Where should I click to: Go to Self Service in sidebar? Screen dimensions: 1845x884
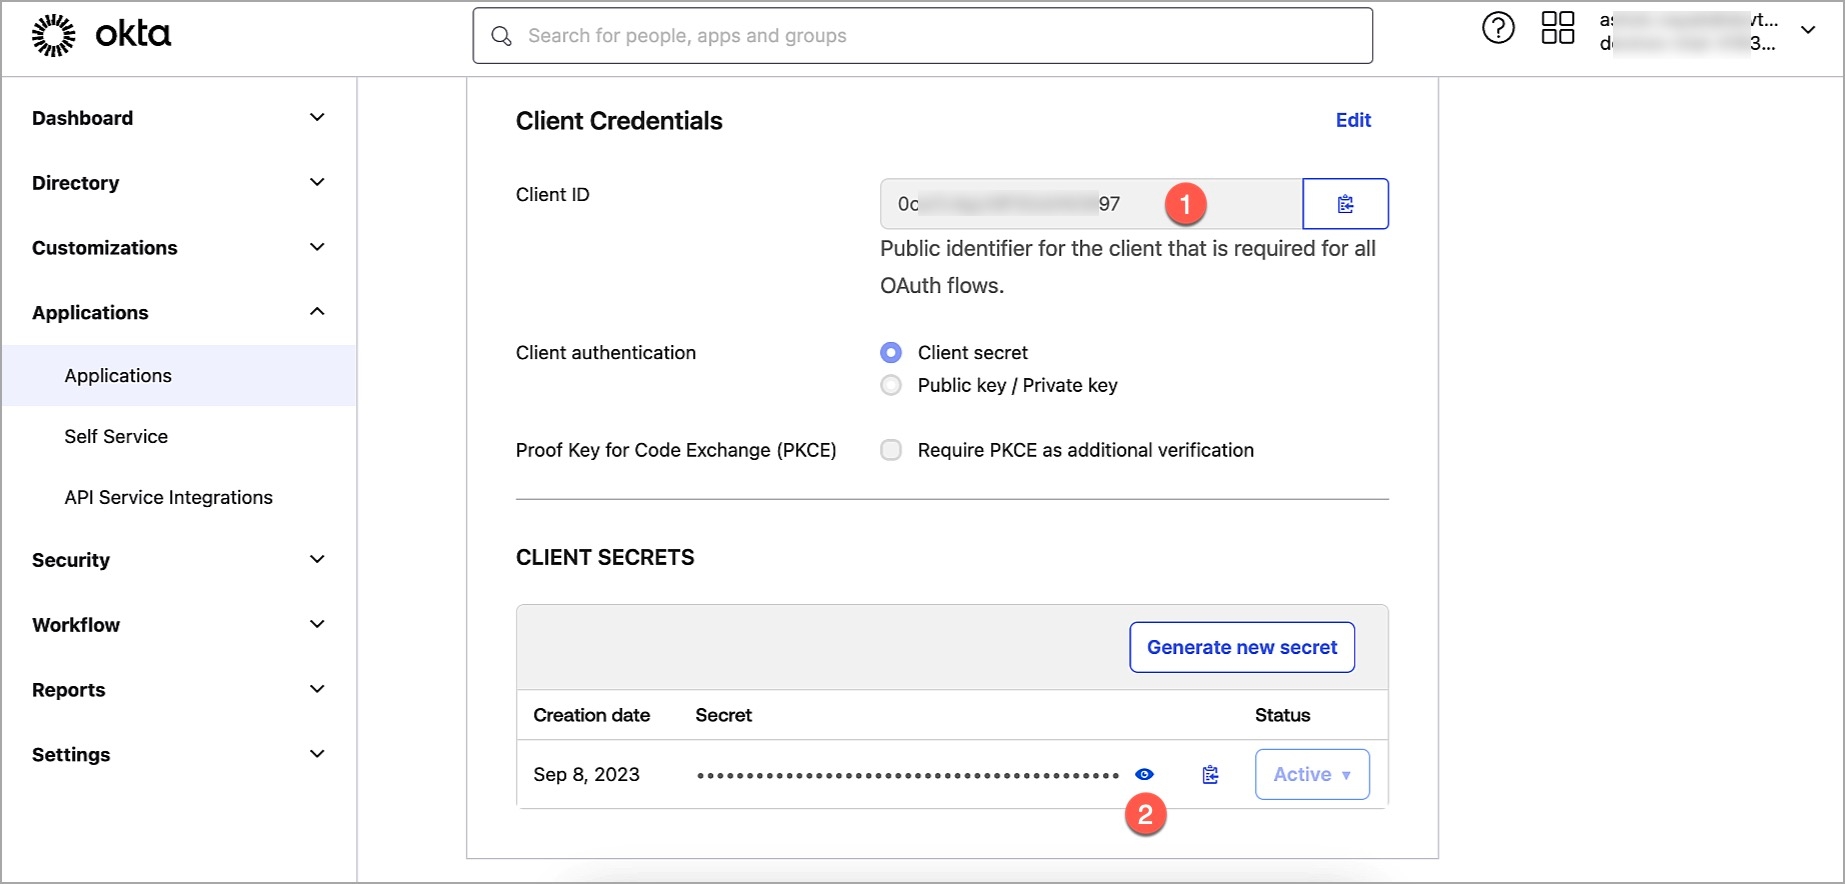click(116, 437)
